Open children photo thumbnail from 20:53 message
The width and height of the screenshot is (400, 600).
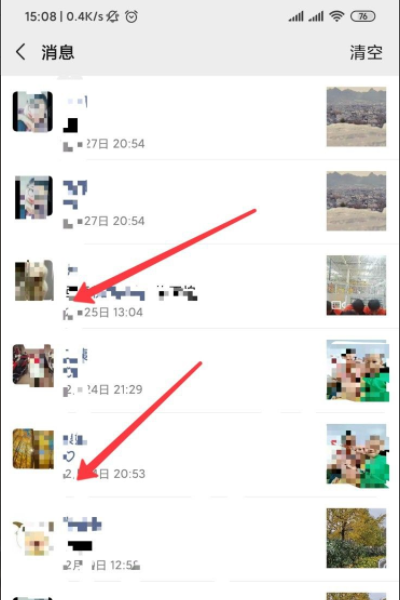[x=358, y=455]
